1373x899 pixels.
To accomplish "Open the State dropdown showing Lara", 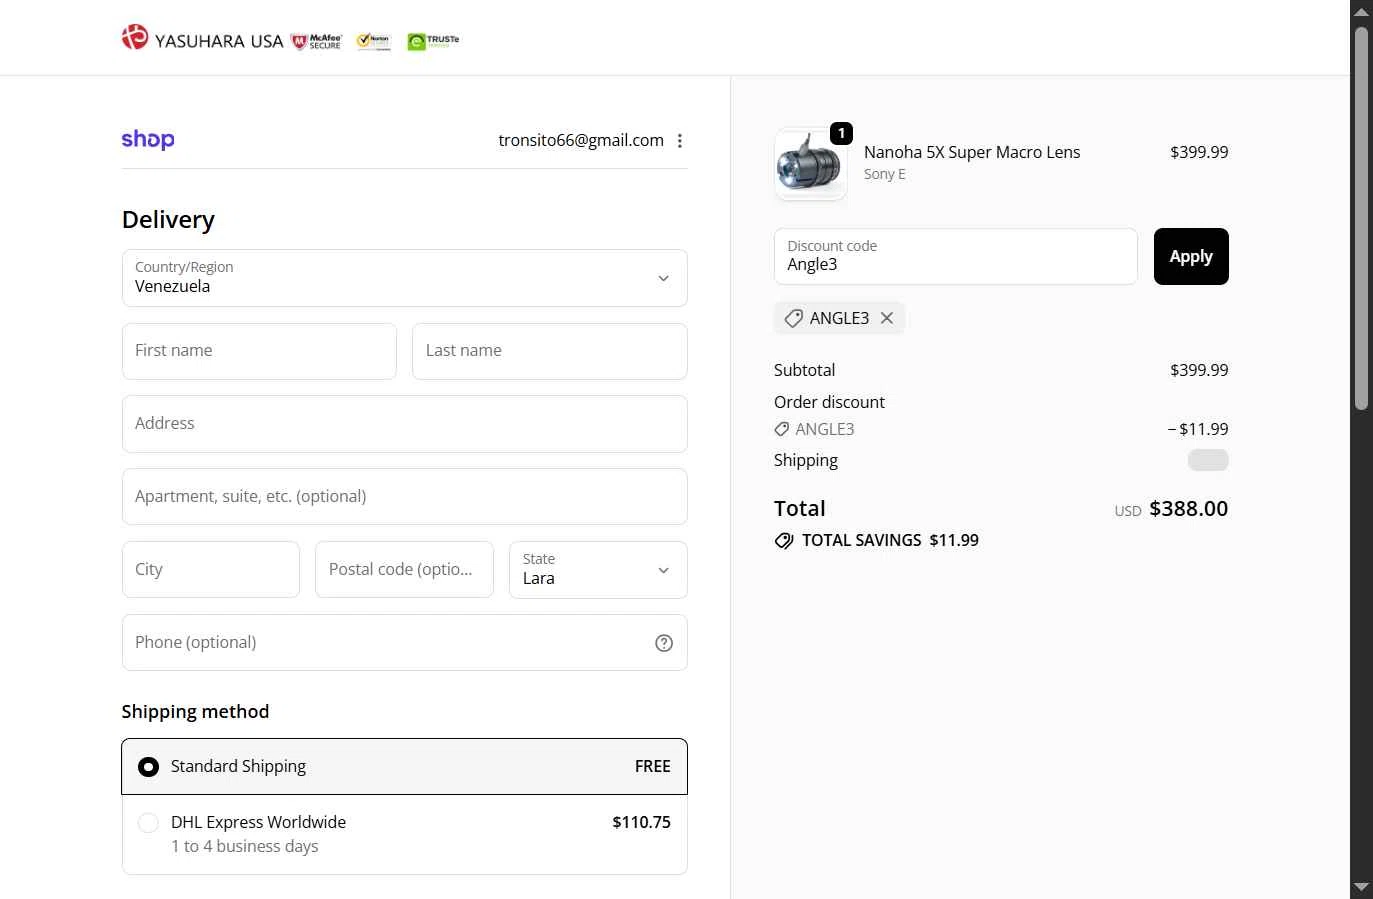I will pyautogui.click(x=598, y=570).
